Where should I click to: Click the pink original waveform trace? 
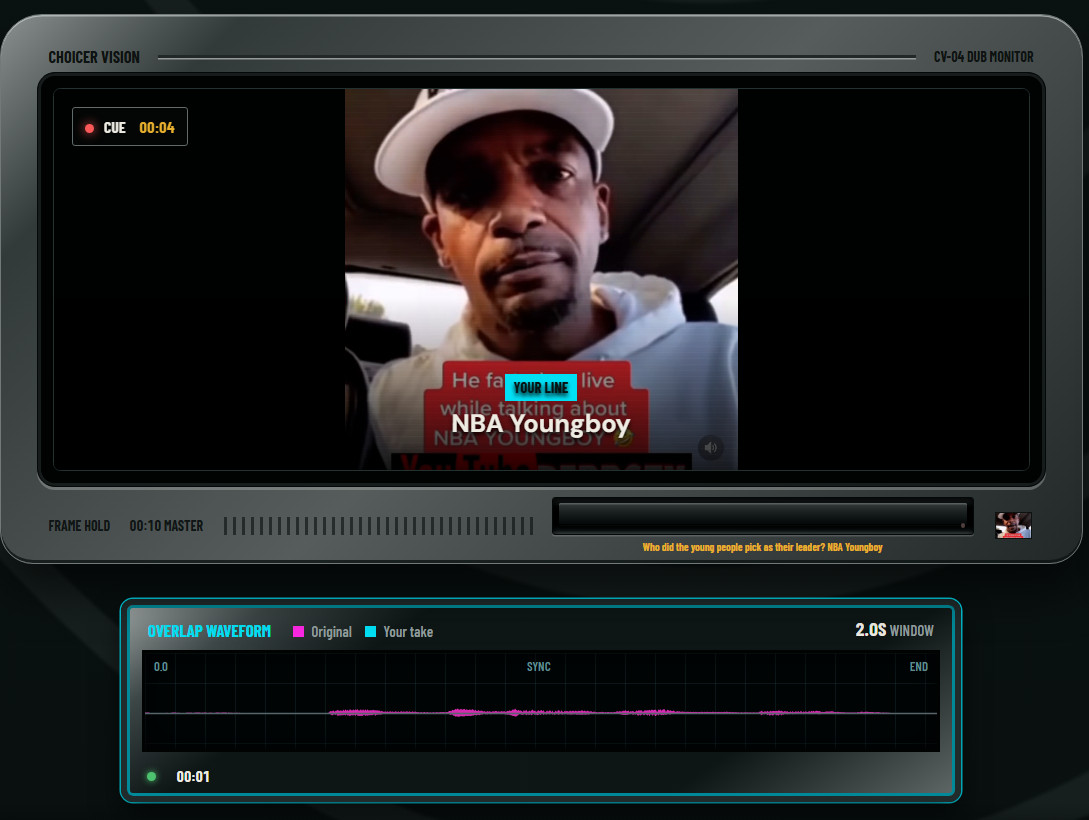542,712
